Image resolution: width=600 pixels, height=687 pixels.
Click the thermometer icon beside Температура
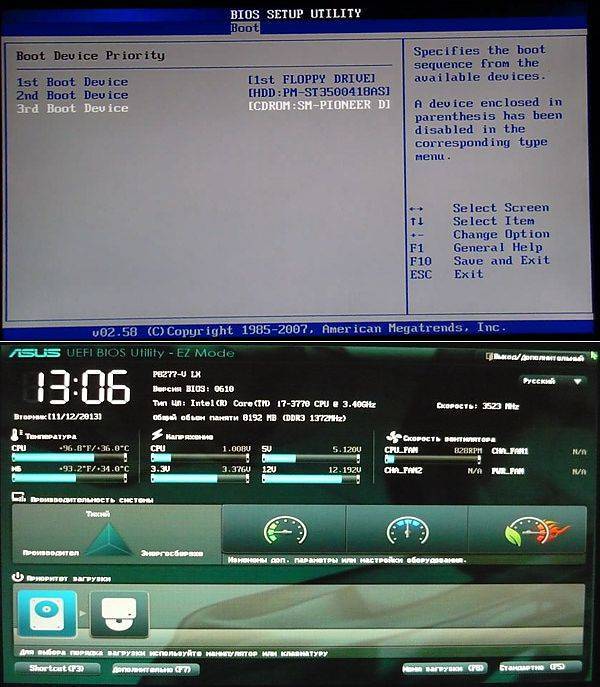[15, 435]
